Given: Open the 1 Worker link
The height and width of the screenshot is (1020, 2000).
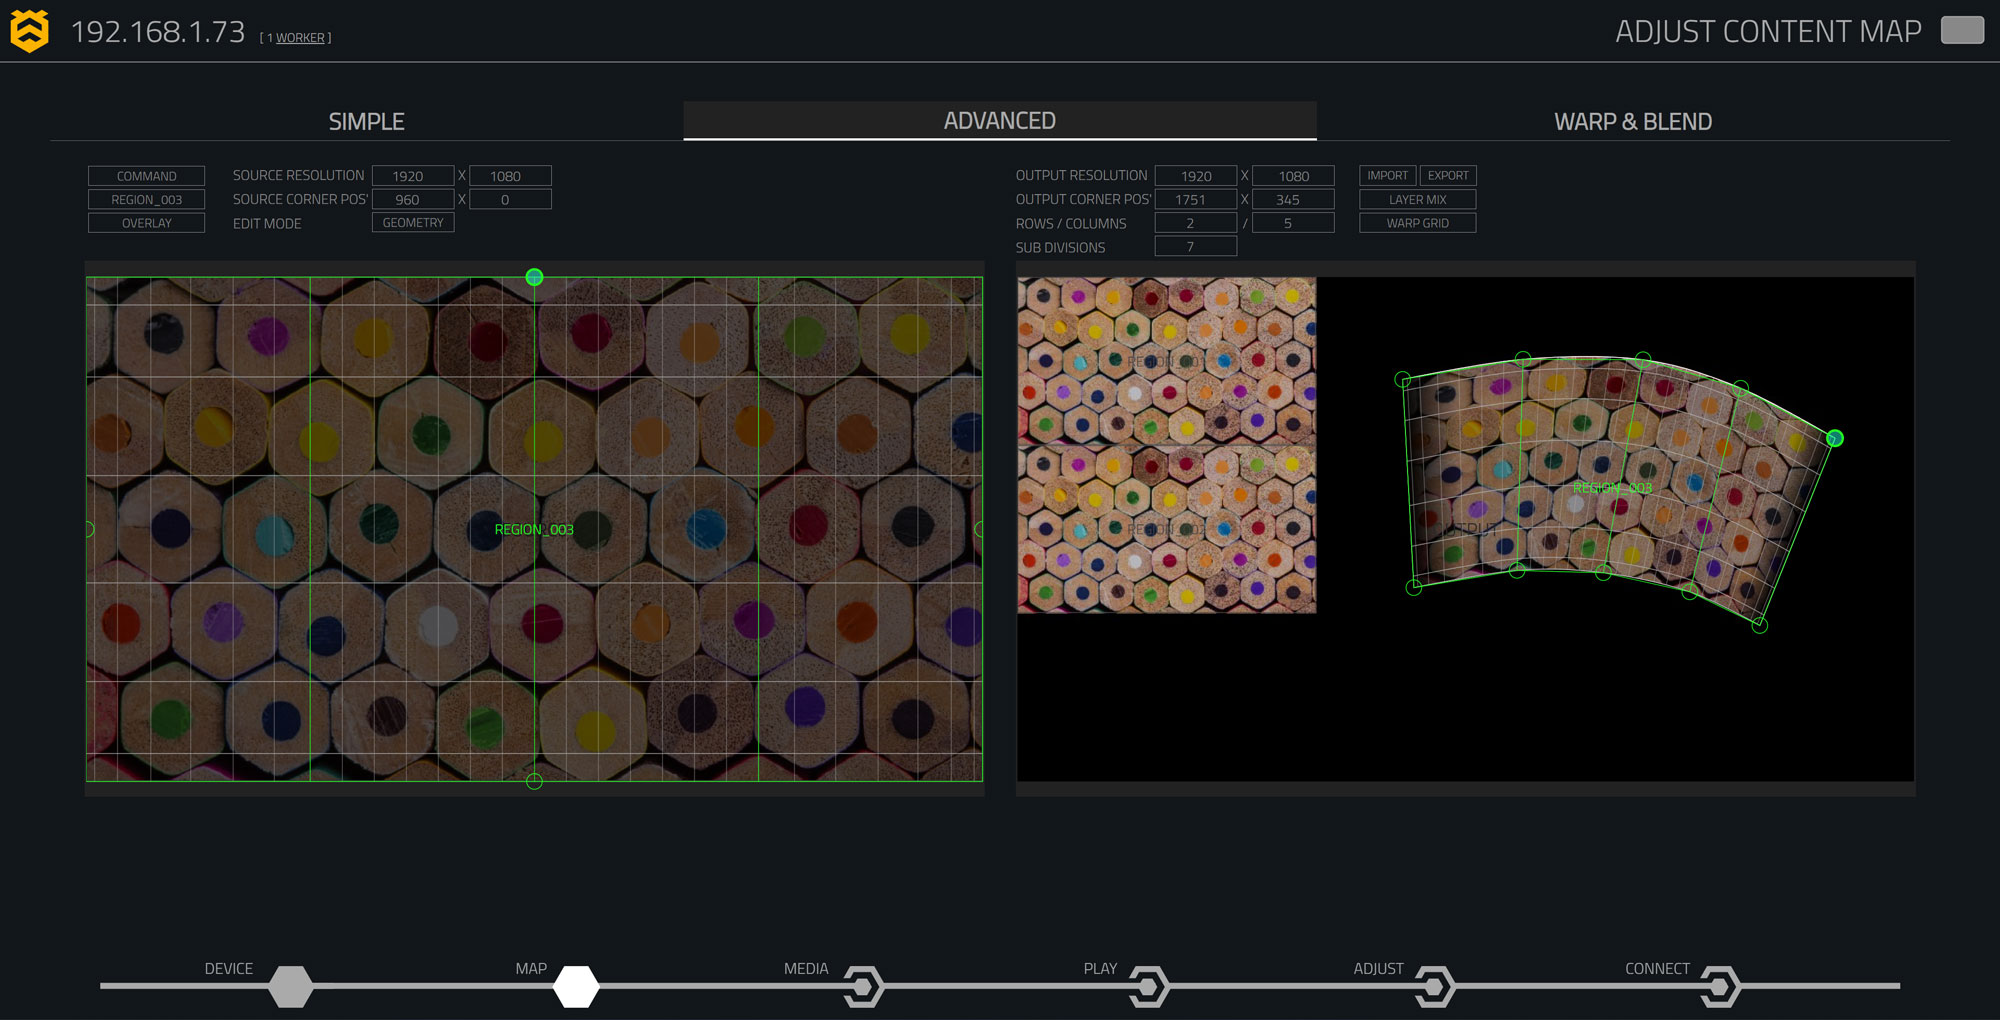Looking at the screenshot, I should coord(300,38).
